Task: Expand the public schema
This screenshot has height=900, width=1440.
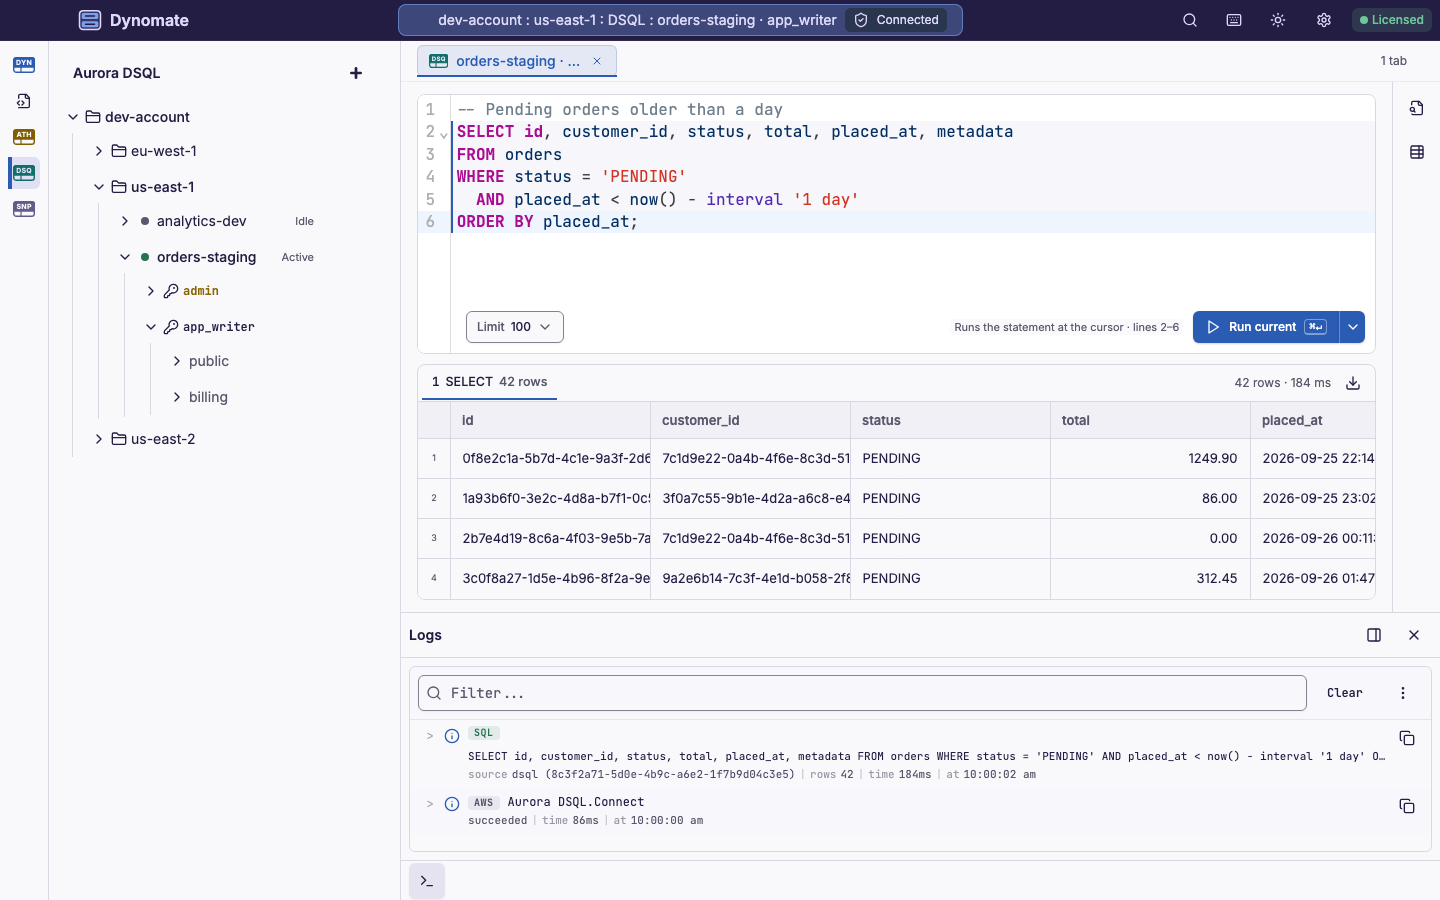Action: [x=177, y=361]
